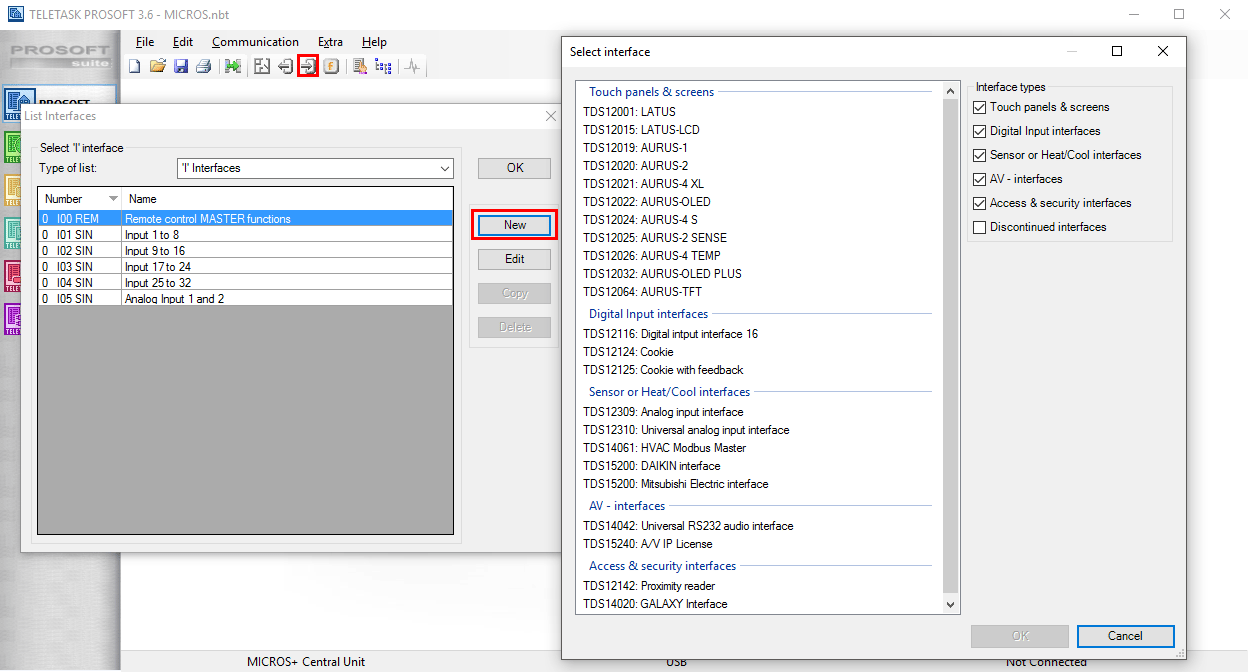The width and height of the screenshot is (1248, 672).
Task: Click the New file toolbar icon
Action: 135,67
